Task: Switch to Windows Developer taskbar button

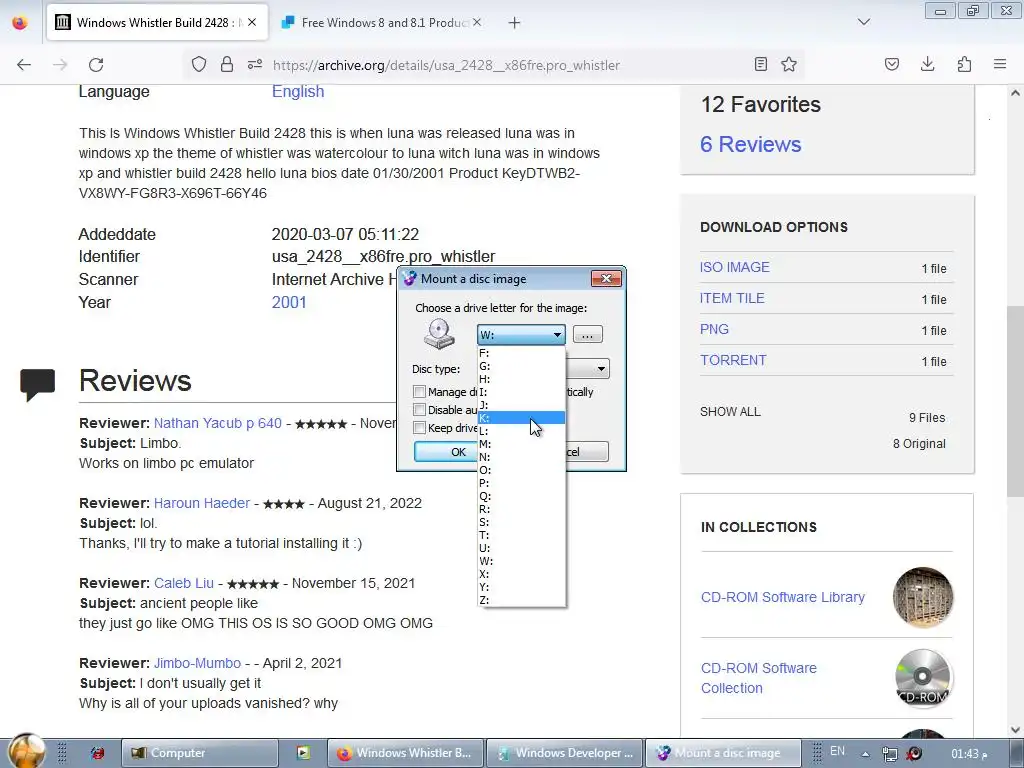Action: (x=565, y=753)
